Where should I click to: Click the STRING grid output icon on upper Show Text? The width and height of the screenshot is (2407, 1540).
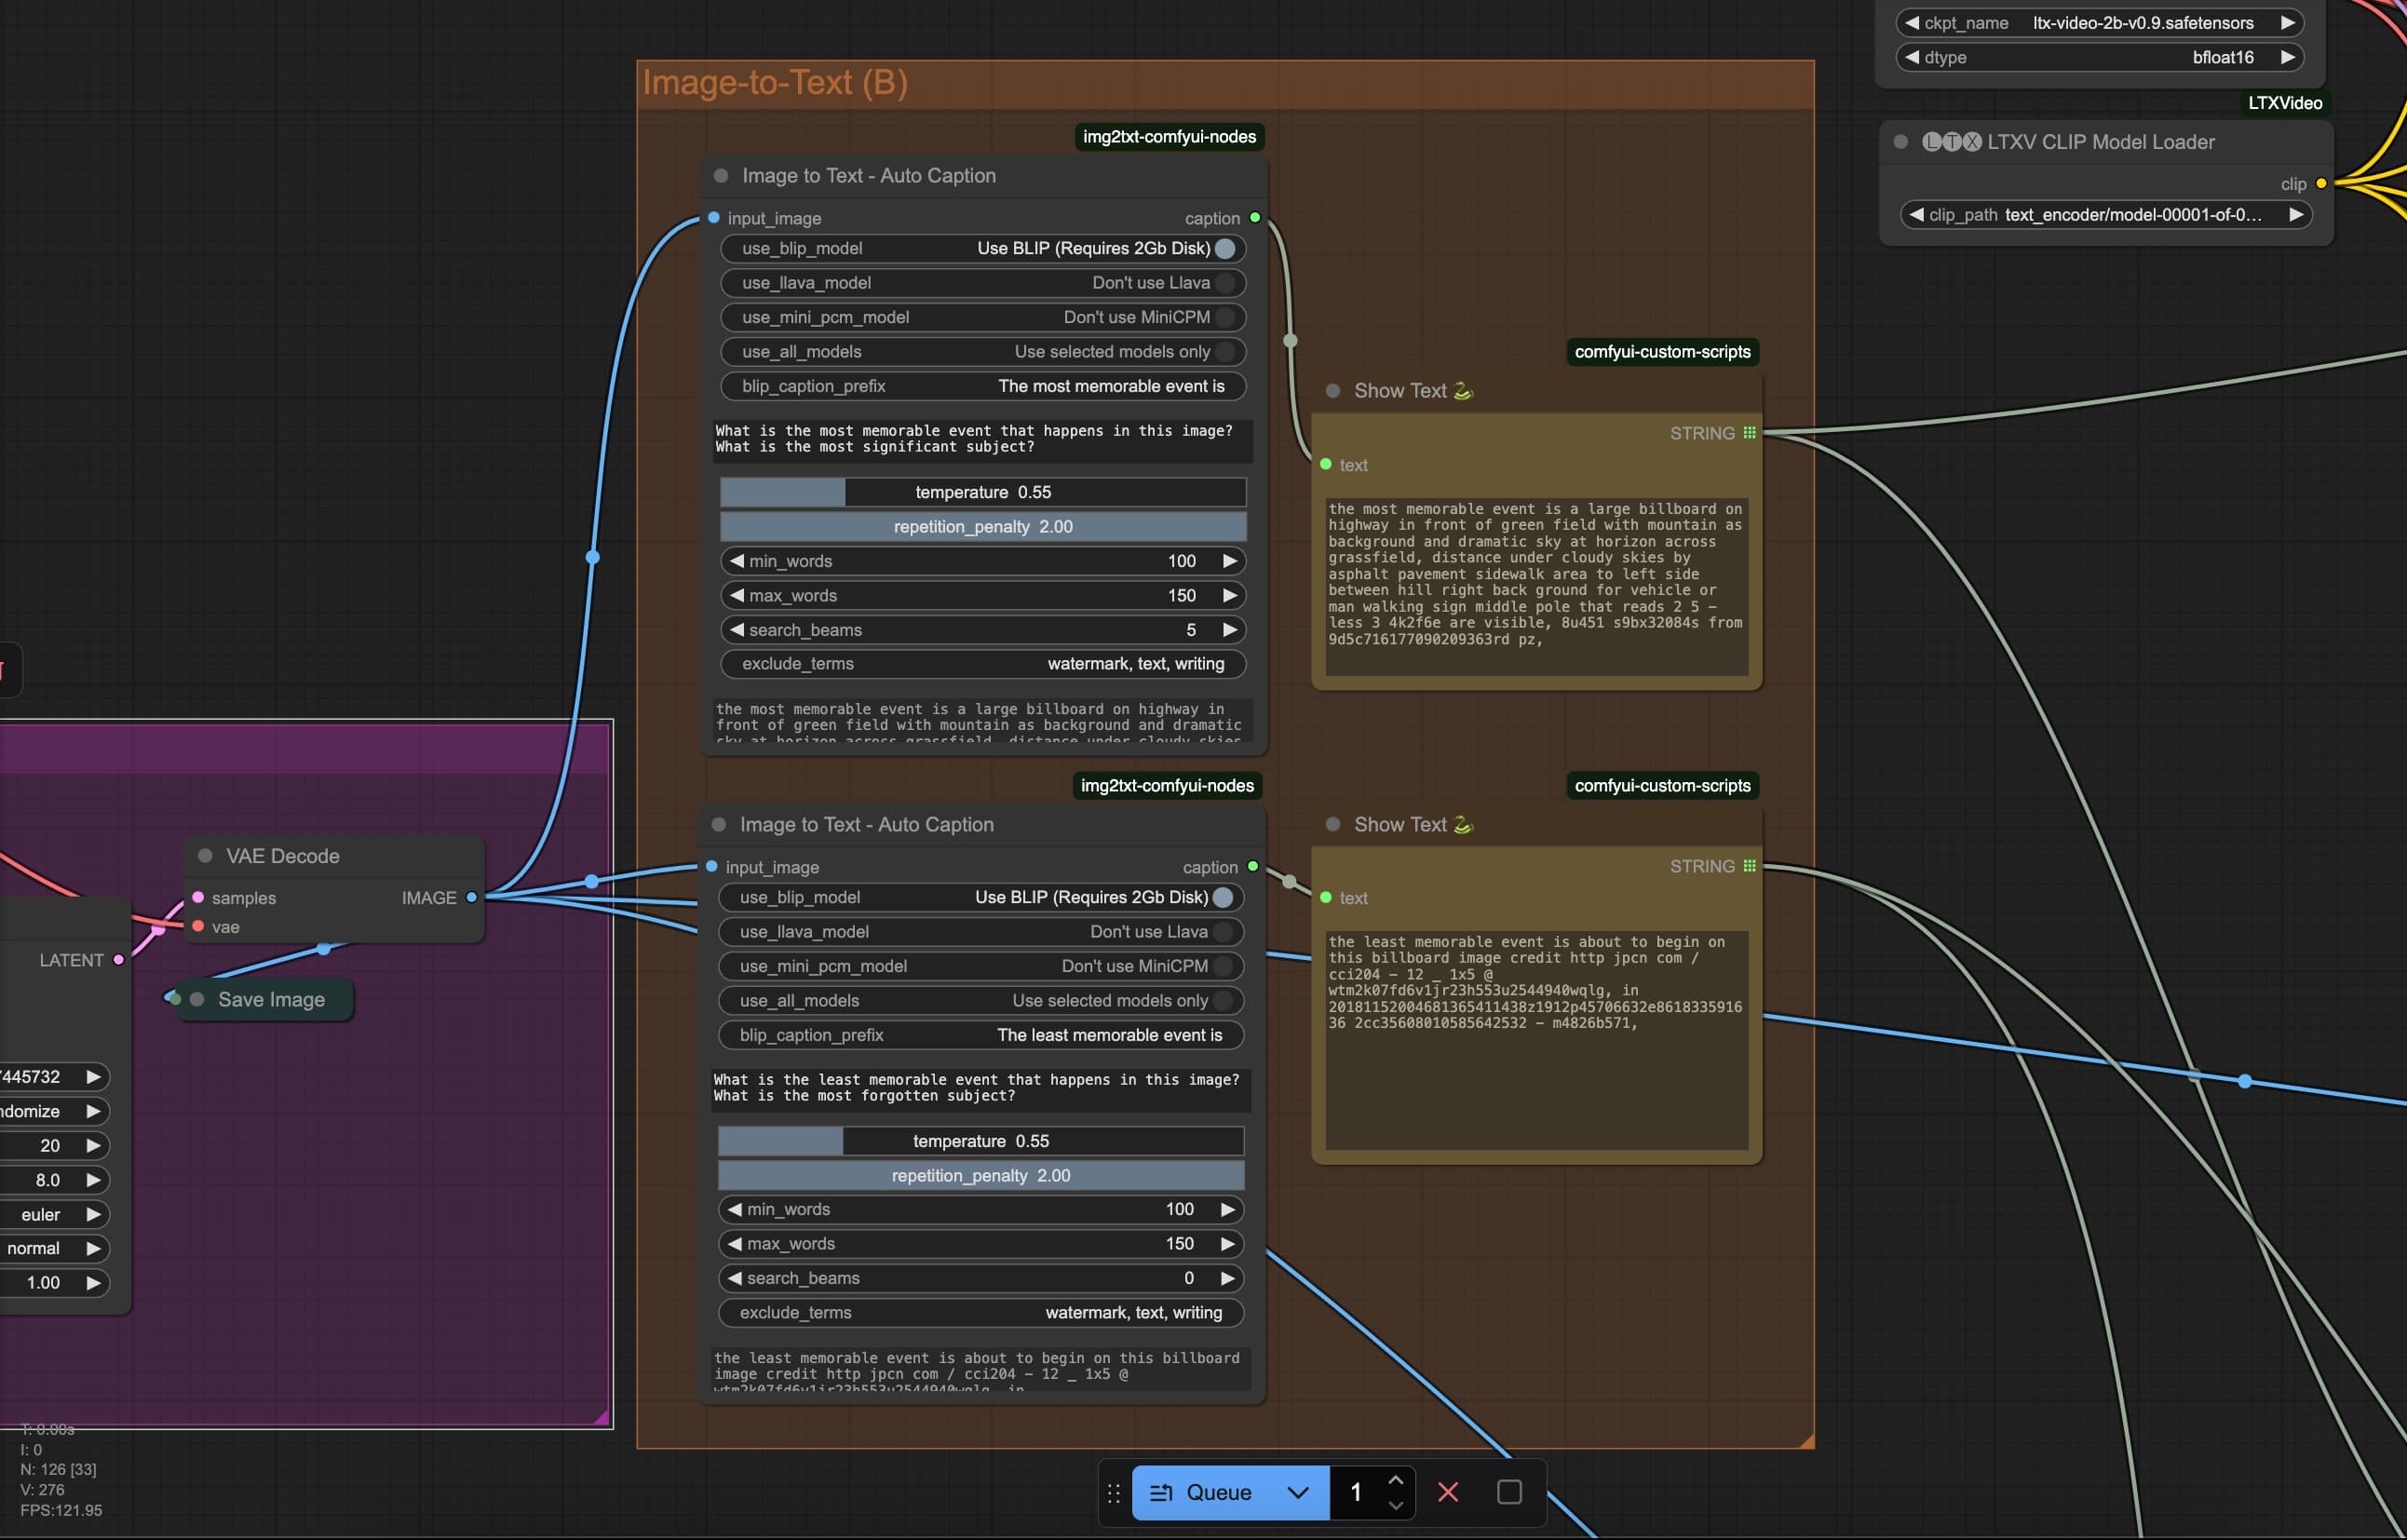tap(1749, 433)
